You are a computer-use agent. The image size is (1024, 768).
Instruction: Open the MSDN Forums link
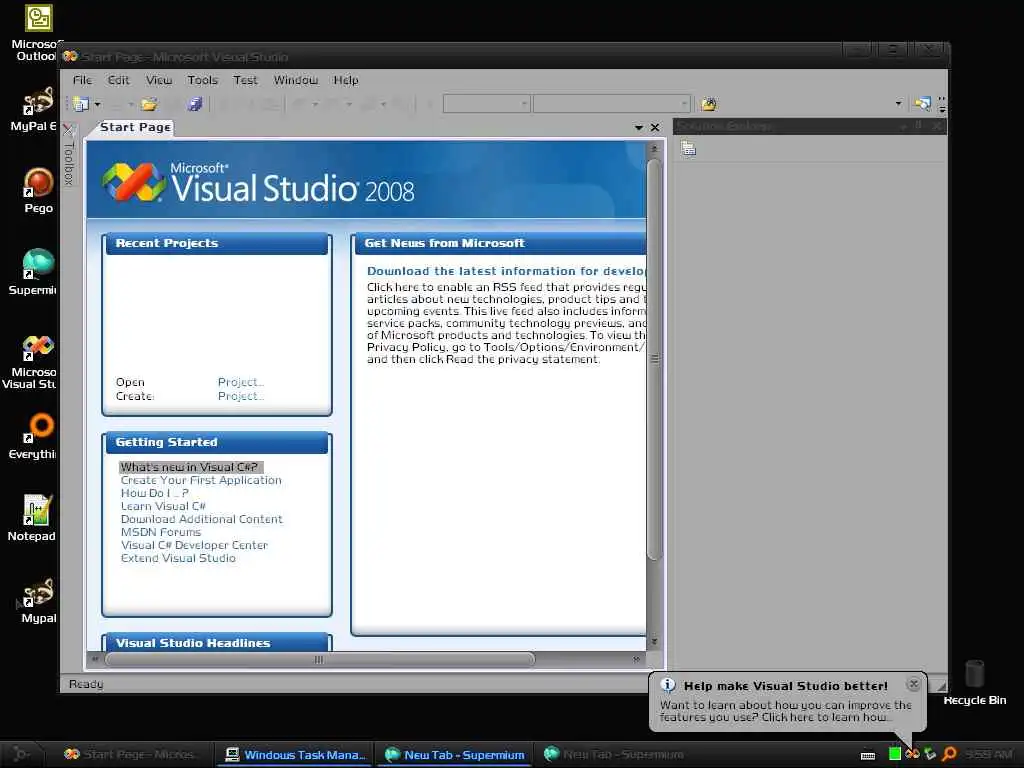[x=161, y=532]
